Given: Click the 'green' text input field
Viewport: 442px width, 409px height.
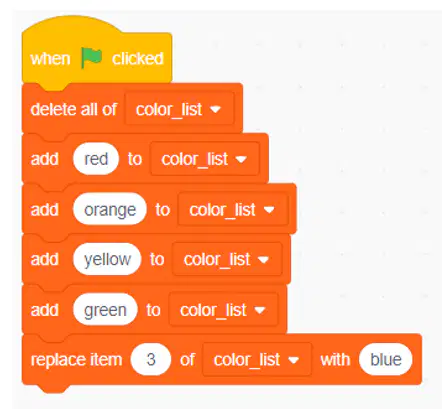Looking at the screenshot, I should click(105, 310).
